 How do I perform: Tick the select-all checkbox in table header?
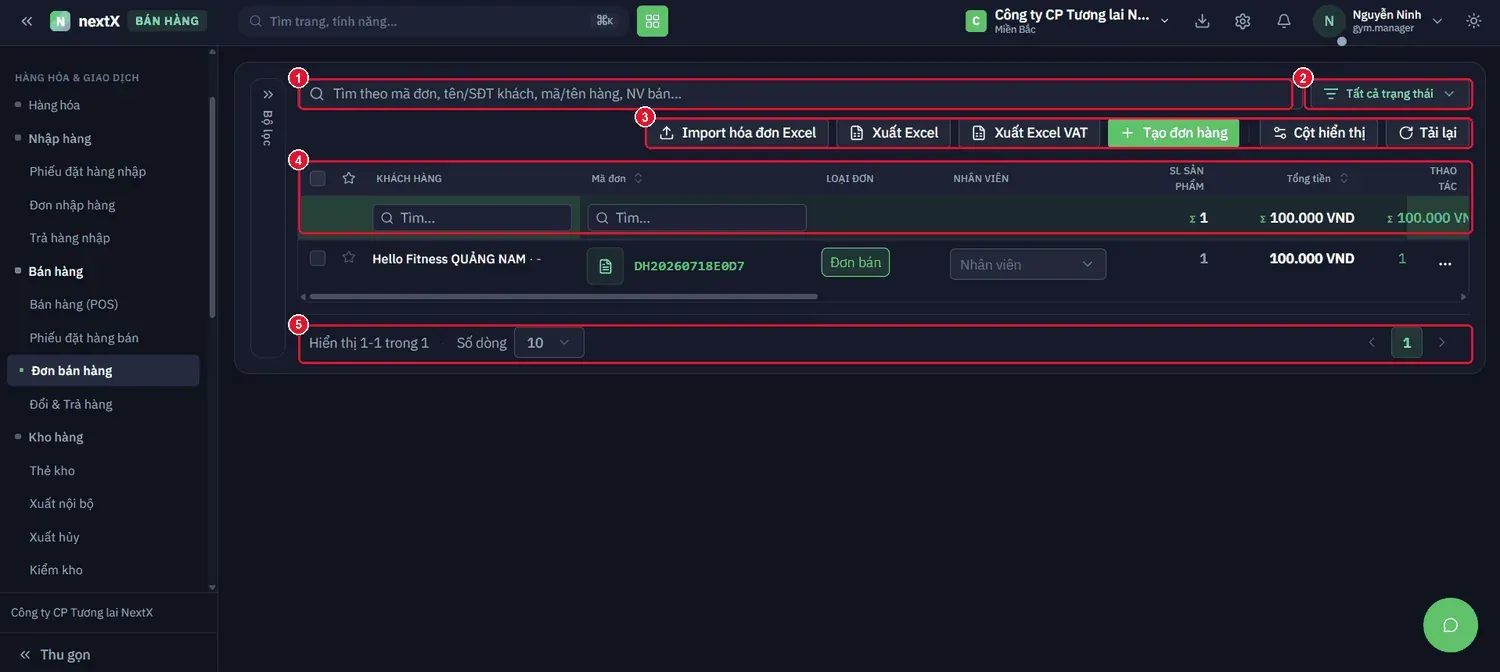click(x=318, y=178)
